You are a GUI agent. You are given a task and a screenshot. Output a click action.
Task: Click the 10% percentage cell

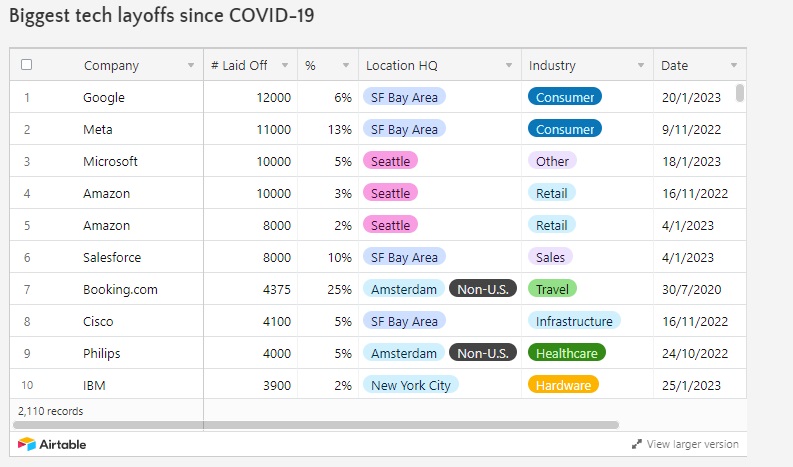tap(339, 257)
